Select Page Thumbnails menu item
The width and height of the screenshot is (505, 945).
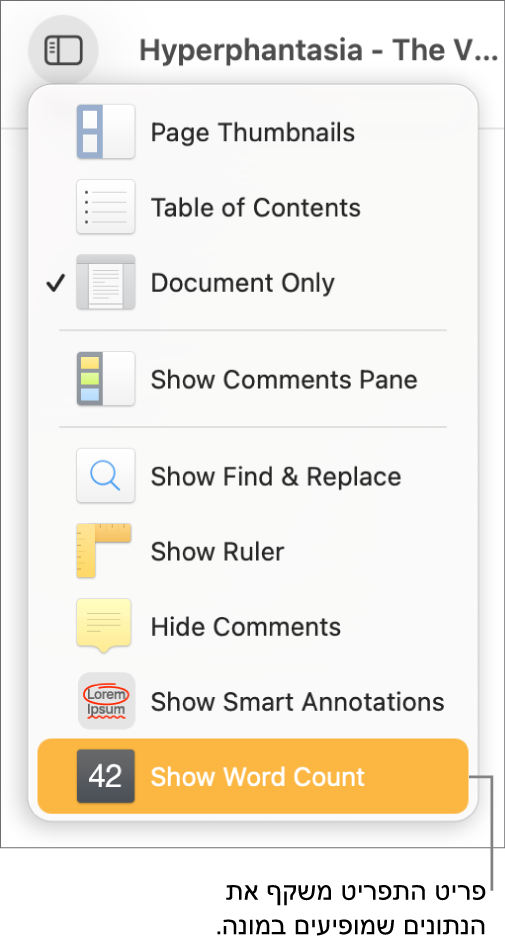click(253, 131)
